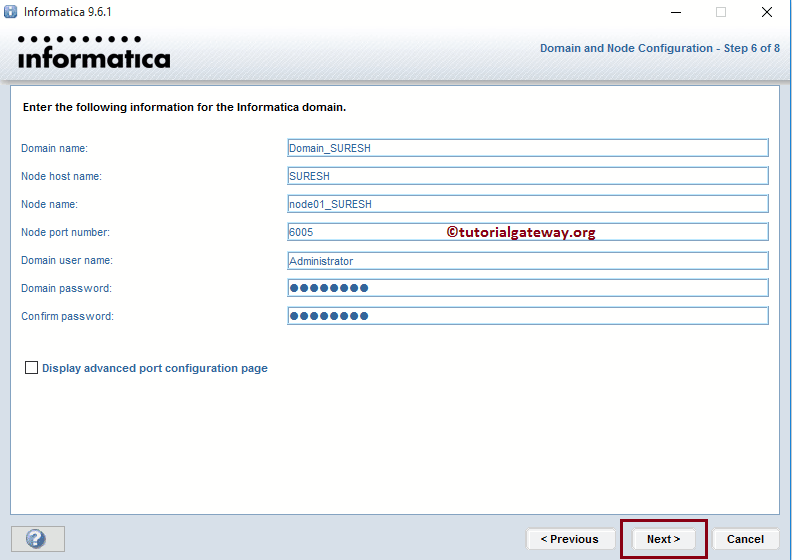Screen dimensions: 792x560
Task: Enable Display advanced port configuration page checkbox
Action: click(x=31, y=368)
